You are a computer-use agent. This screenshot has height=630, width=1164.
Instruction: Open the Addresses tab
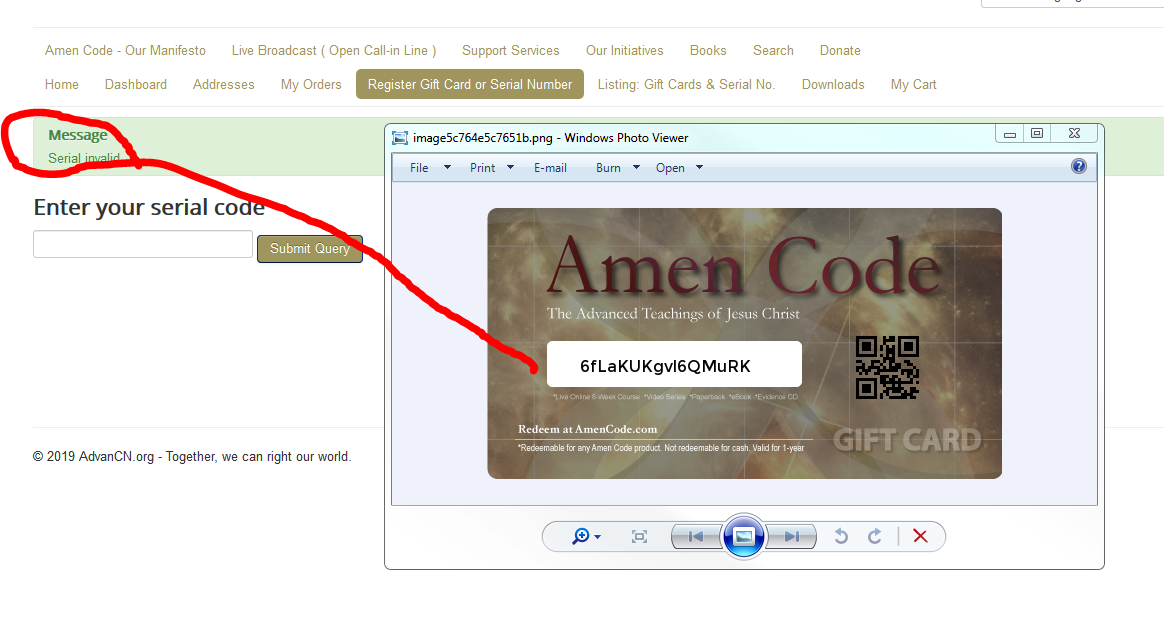pyautogui.click(x=223, y=85)
